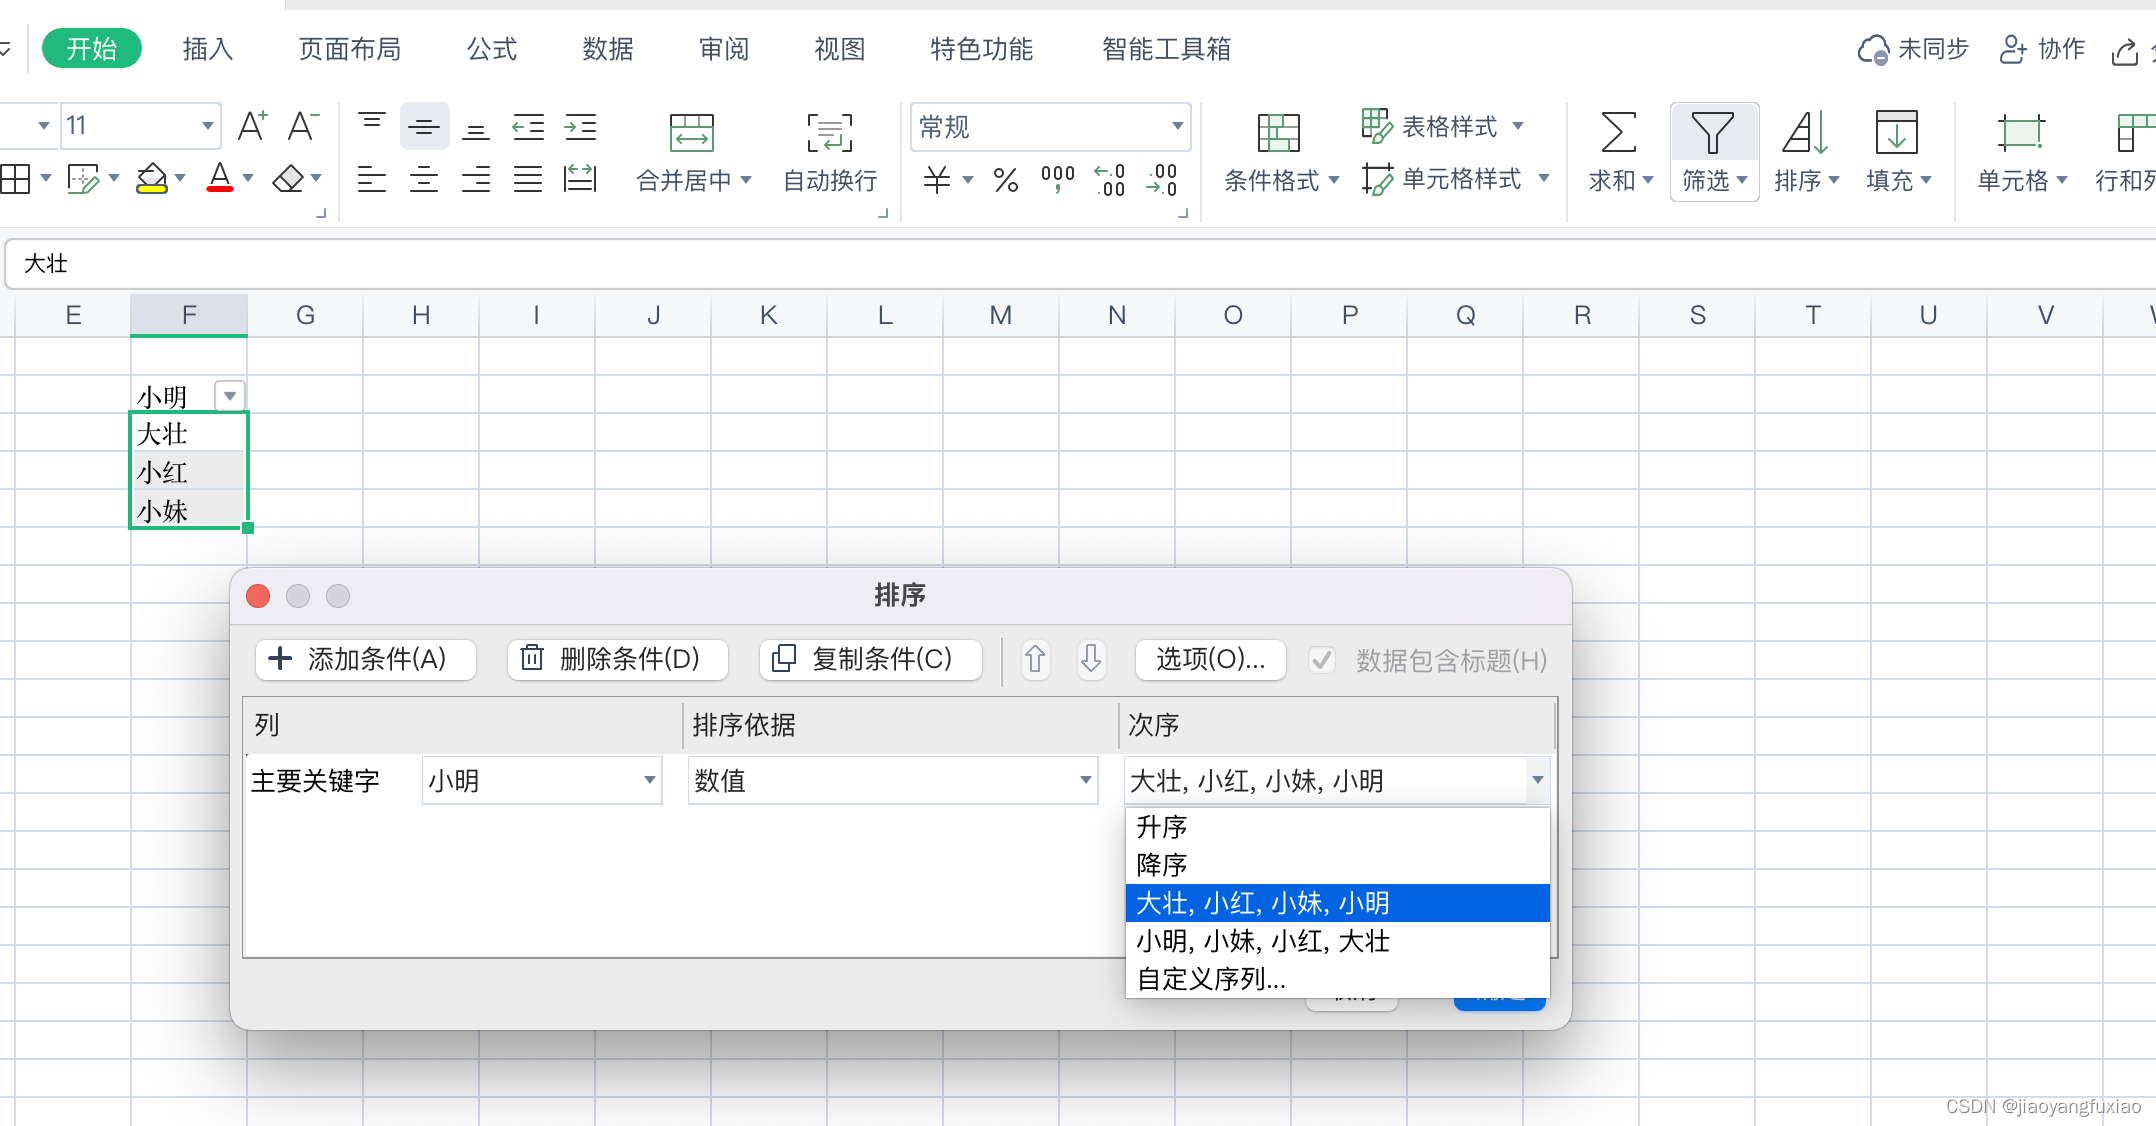Viewport: 2156px width, 1126px height.
Task: Toggle 数据包含标题(H) checkbox
Action: 1322,660
